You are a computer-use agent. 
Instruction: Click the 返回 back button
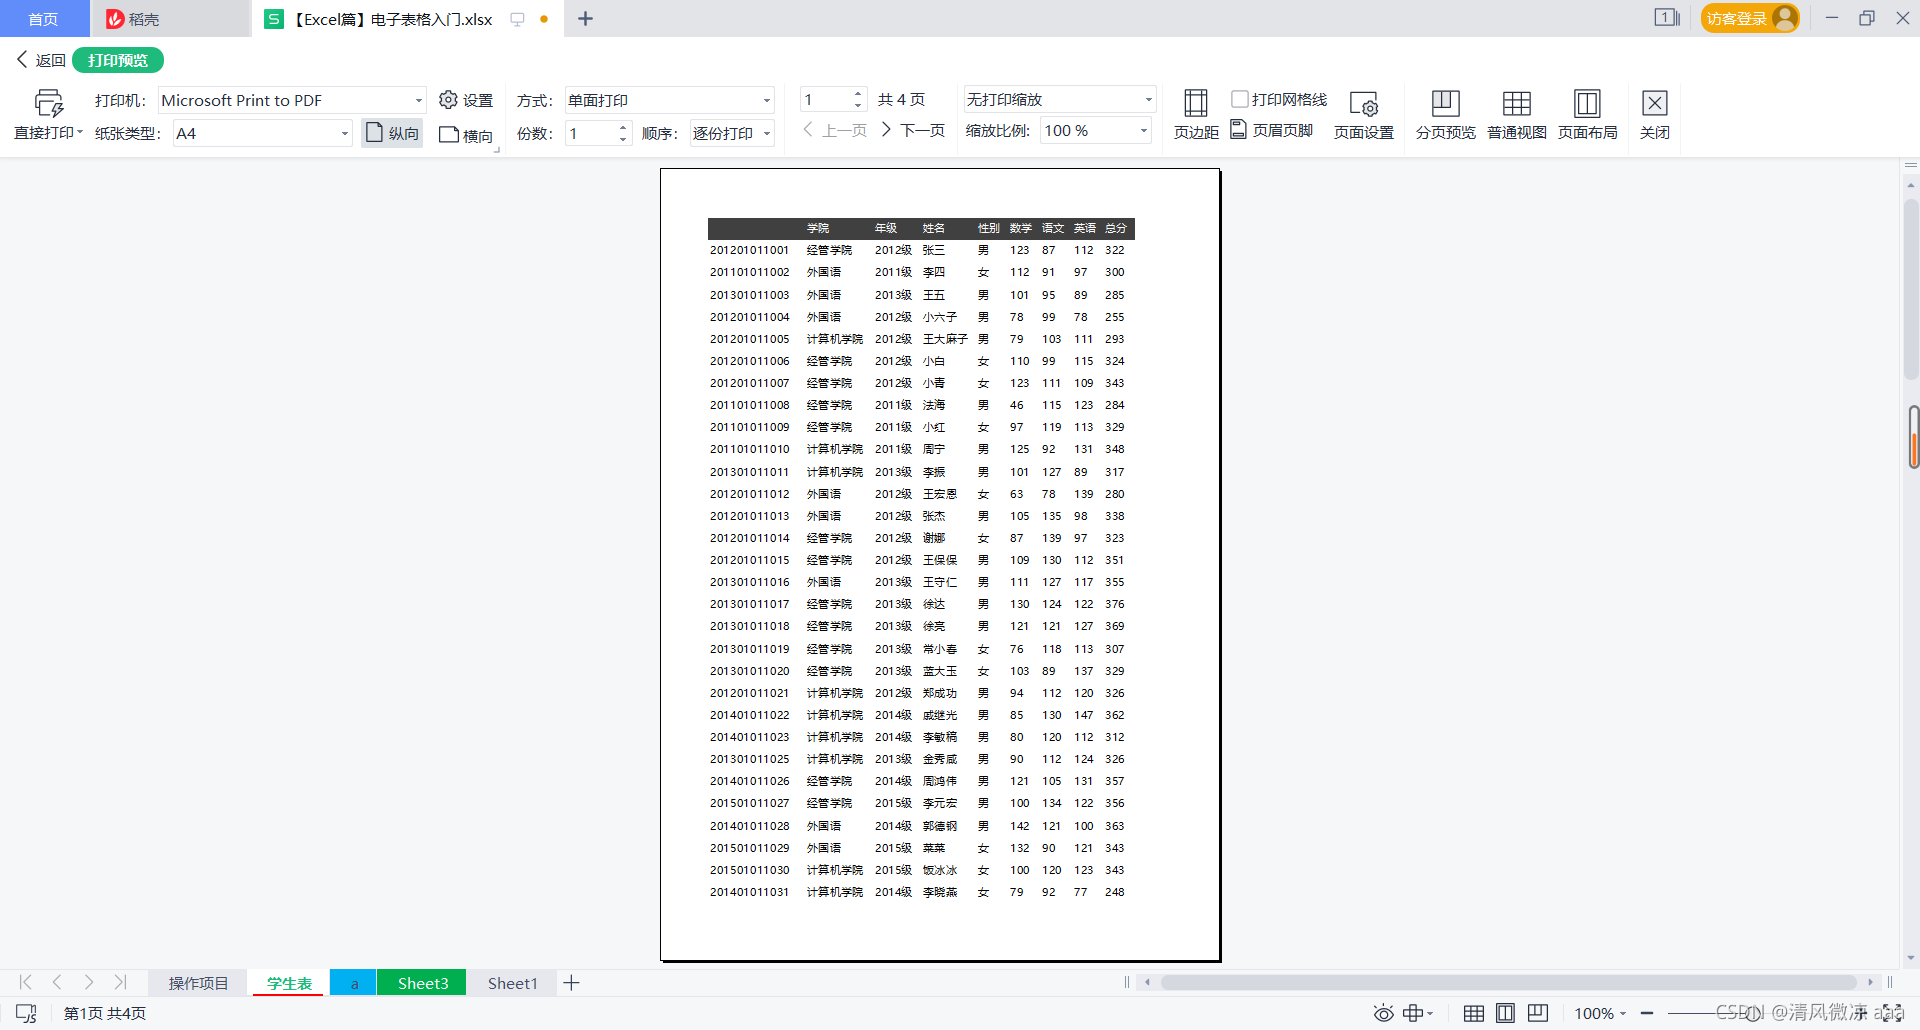point(41,60)
